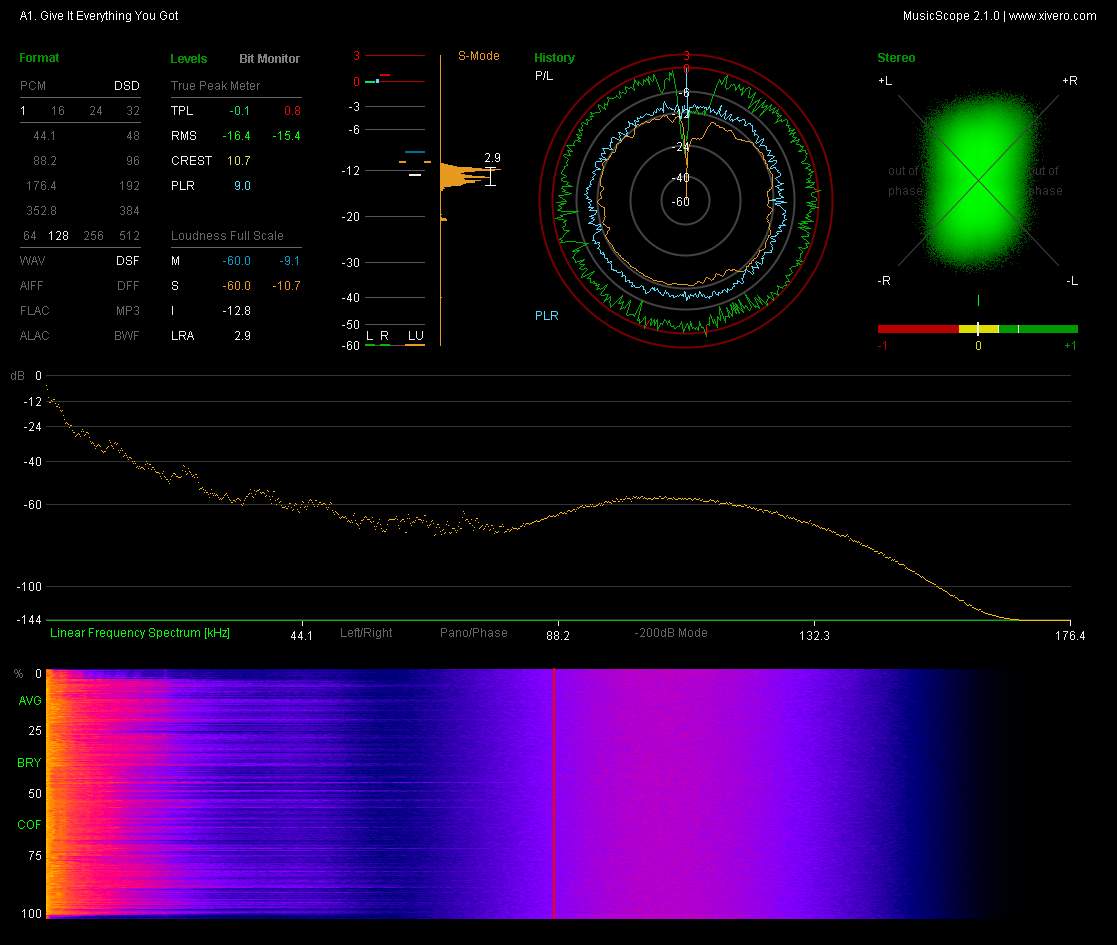Click the stereo correlation meter bar
The image size is (1117, 945).
pos(977,328)
